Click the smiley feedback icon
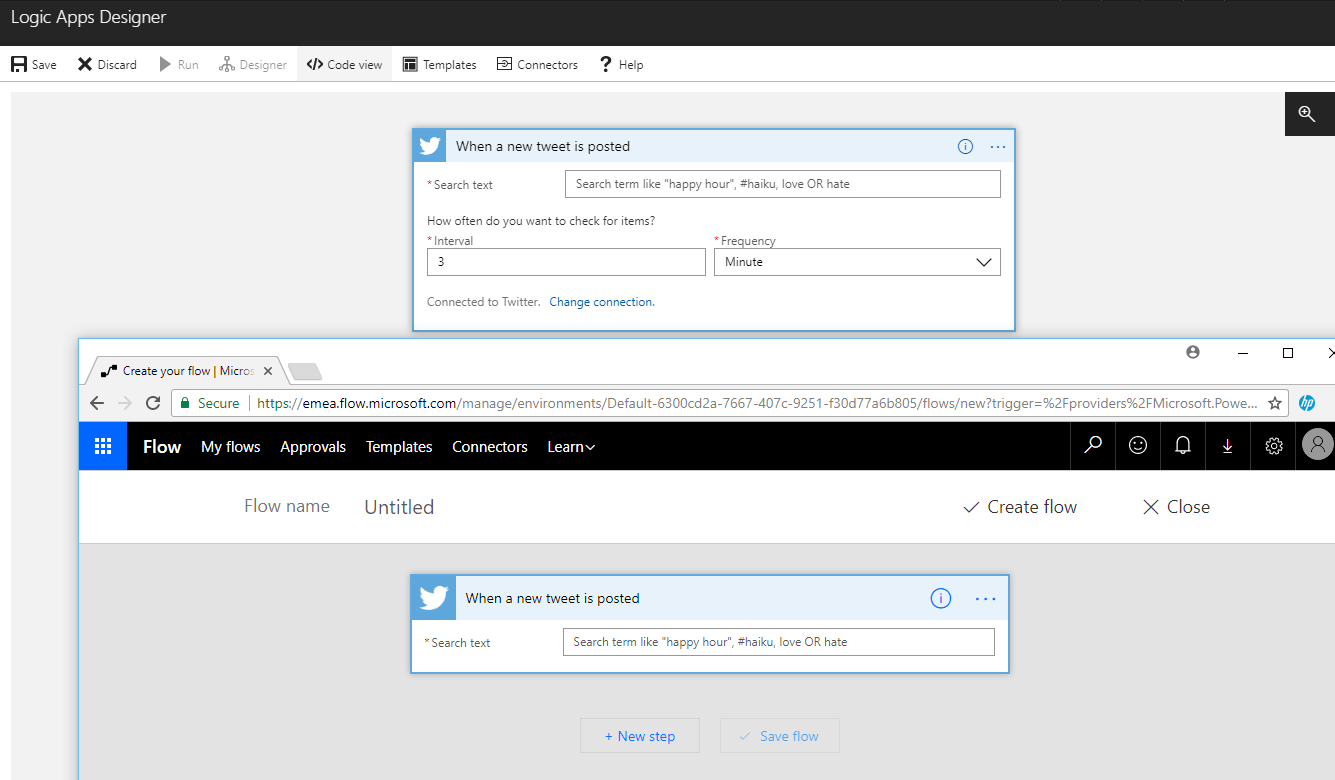Viewport: 1335px width, 780px height. point(1138,446)
